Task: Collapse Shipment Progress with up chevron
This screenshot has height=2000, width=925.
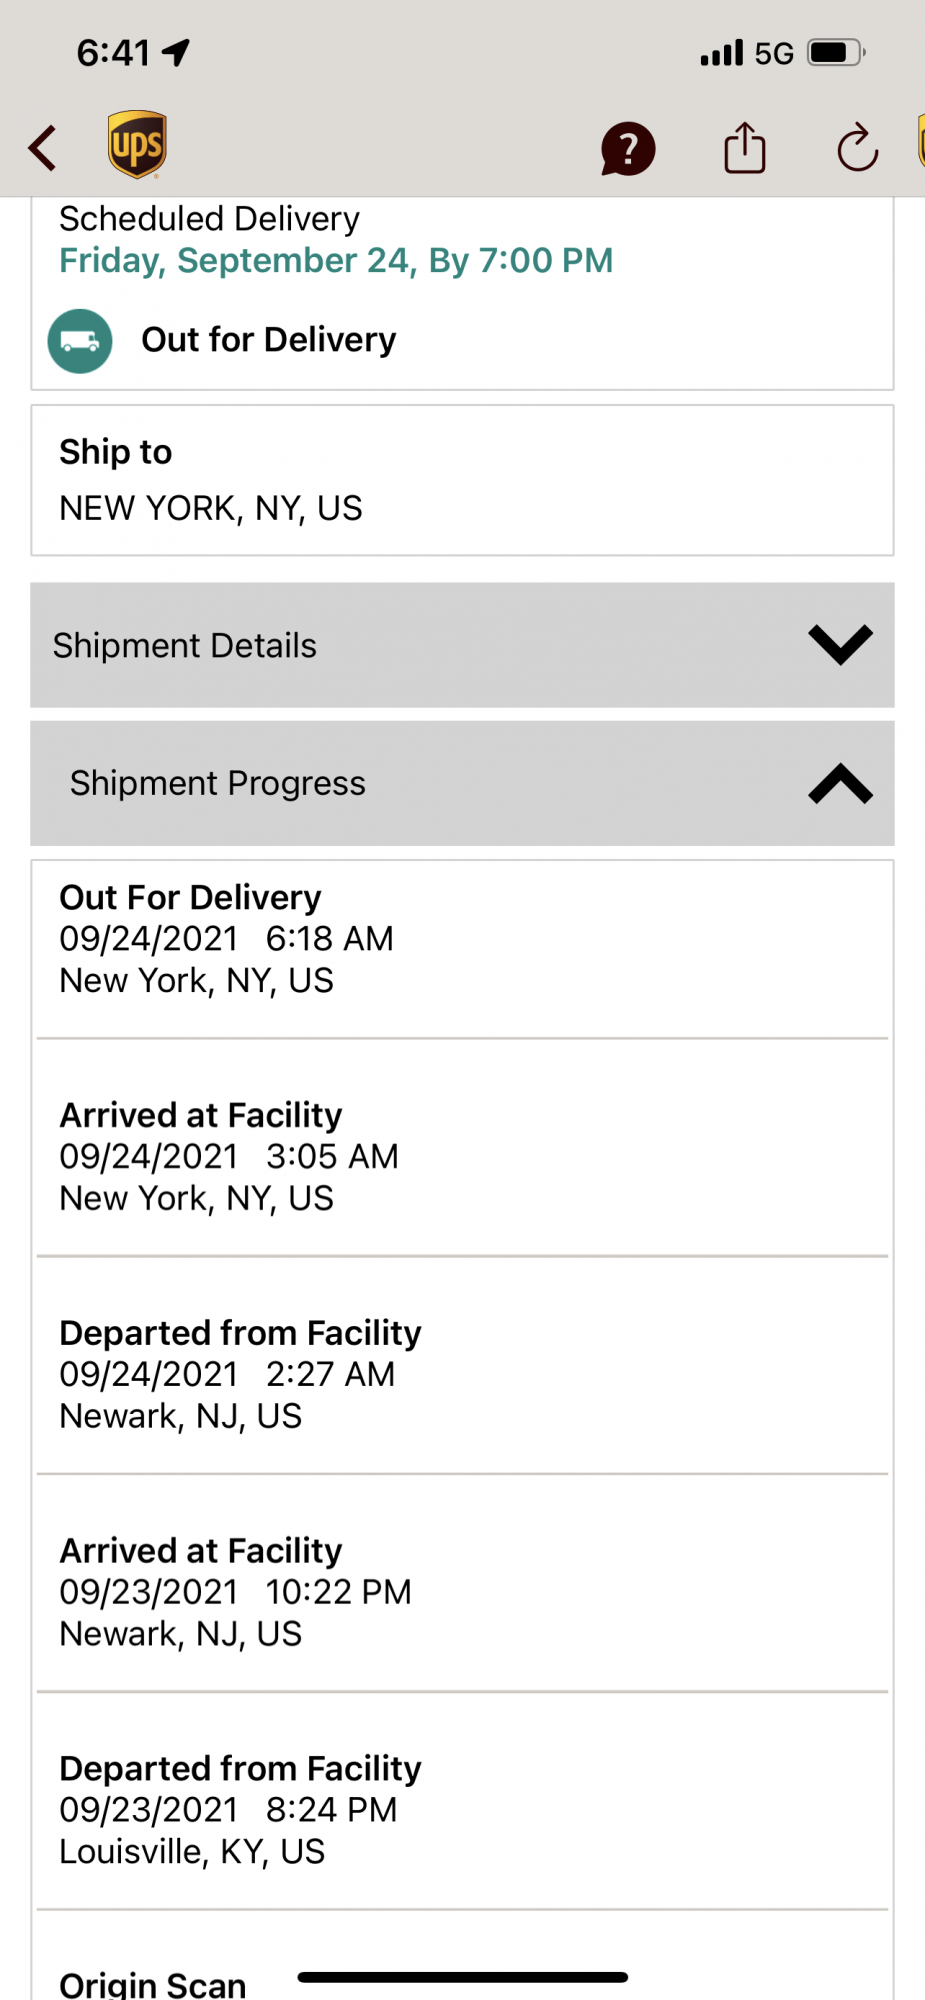Action: [x=840, y=784]
